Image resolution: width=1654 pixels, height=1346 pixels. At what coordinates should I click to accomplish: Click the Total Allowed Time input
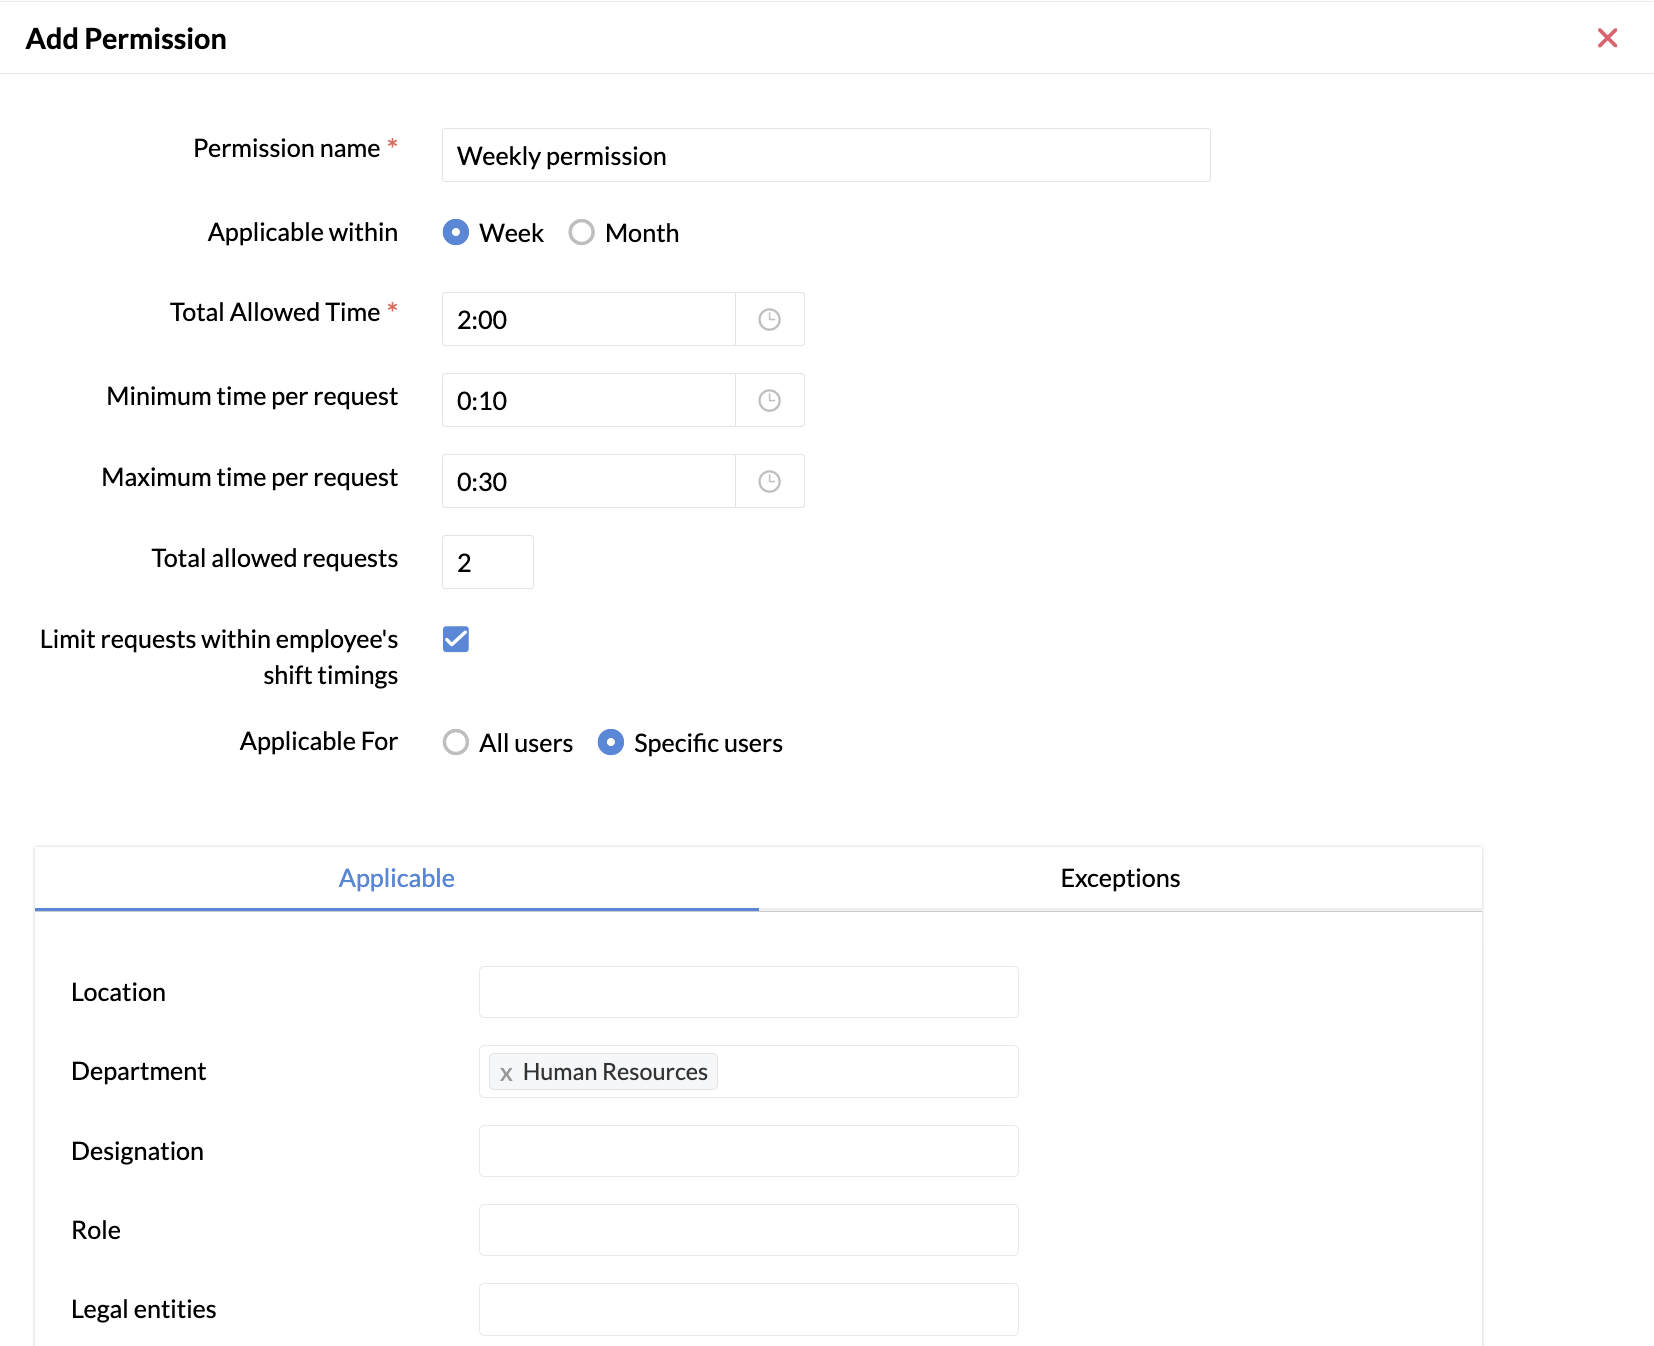pos(589,319)
